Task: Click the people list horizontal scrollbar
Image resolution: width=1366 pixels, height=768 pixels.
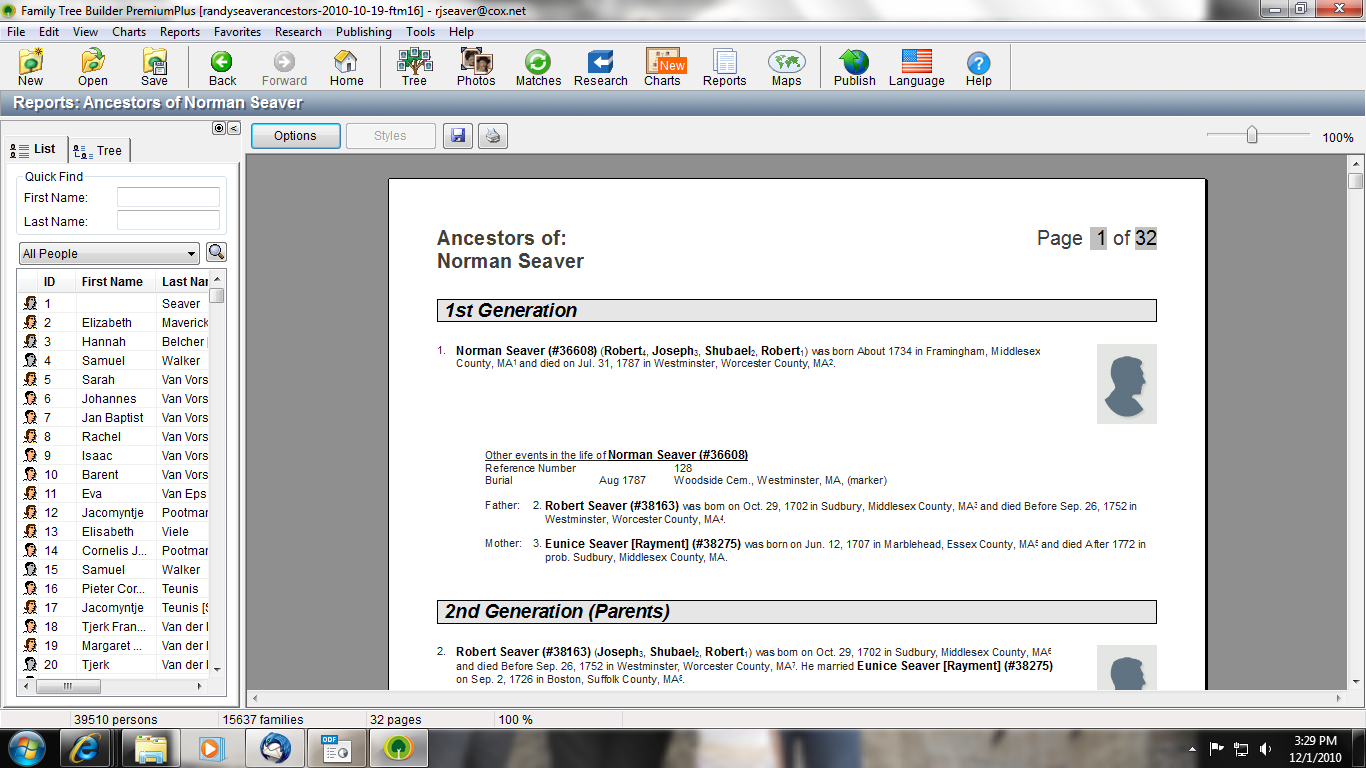Action: [x=69, y=687]
